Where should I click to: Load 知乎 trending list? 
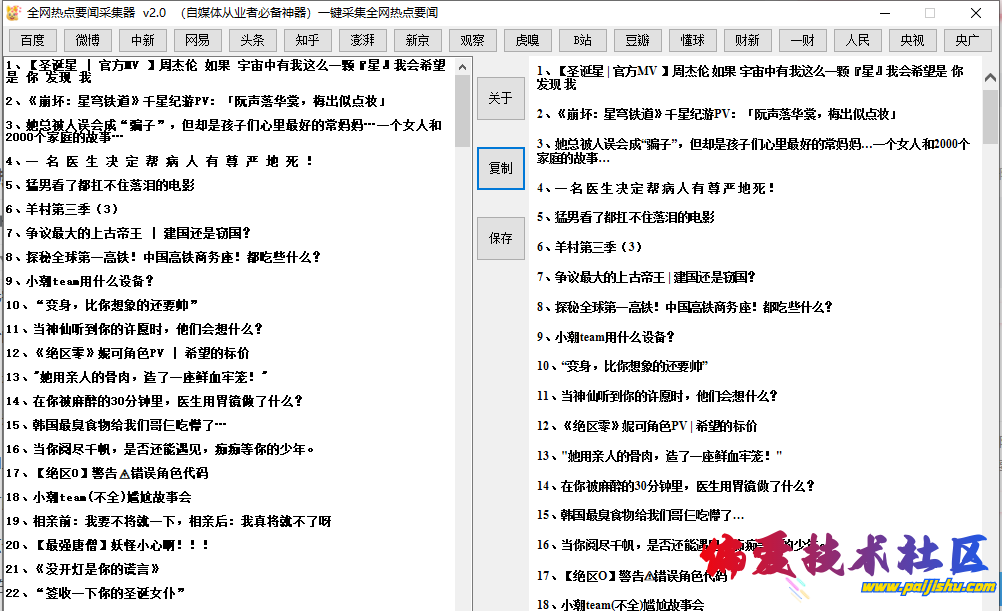point(307,40)
